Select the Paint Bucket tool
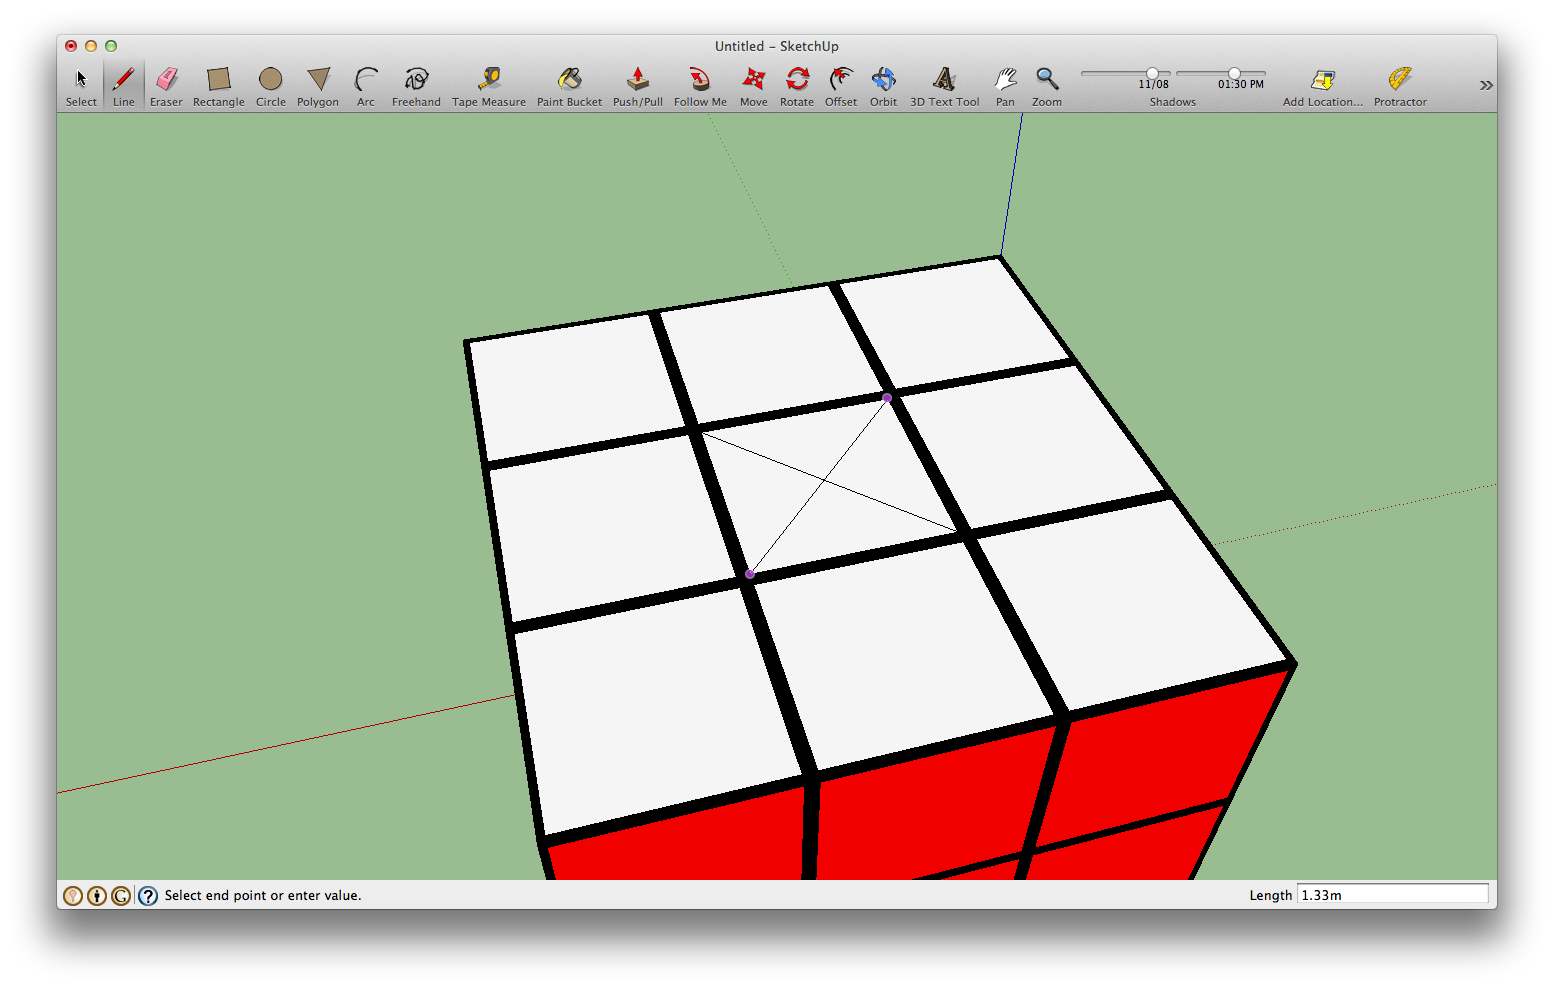This screenshot has width=1554, height=988. coord(570,86)
